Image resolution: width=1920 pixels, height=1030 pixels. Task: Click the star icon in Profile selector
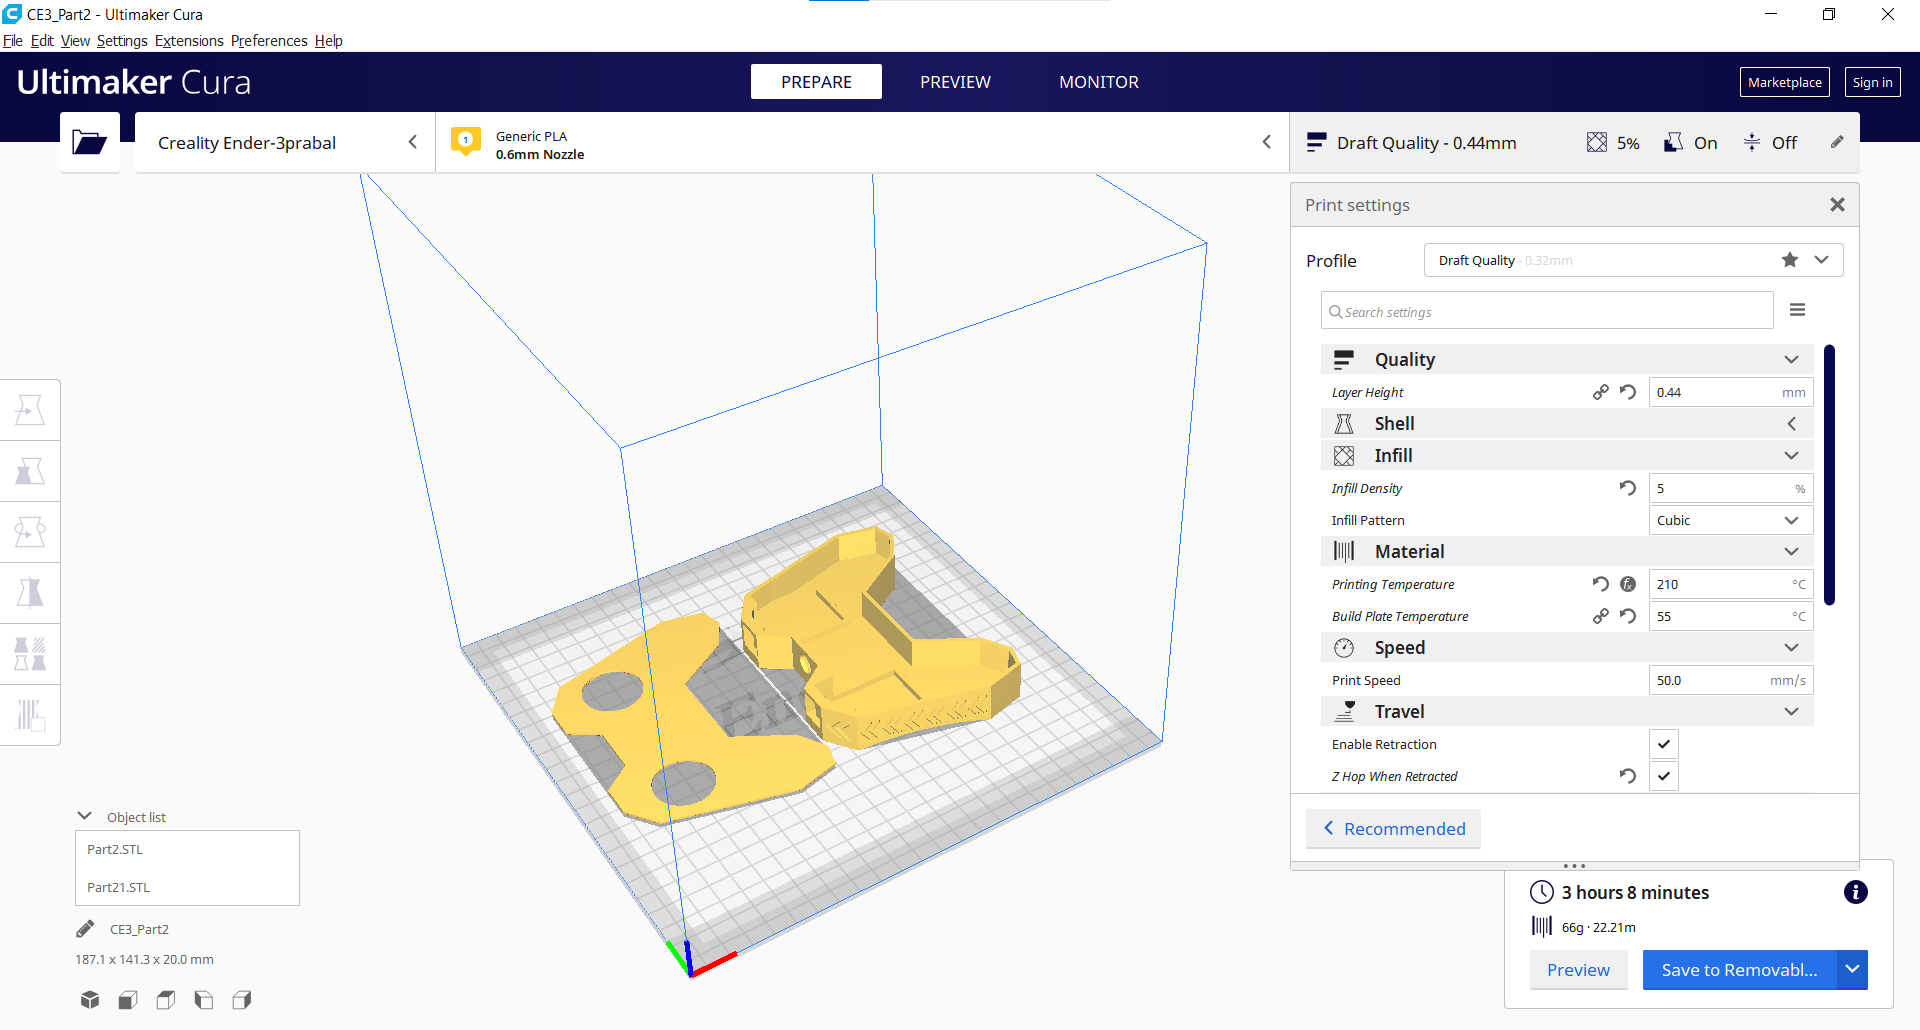click(x=1790, y=260)
